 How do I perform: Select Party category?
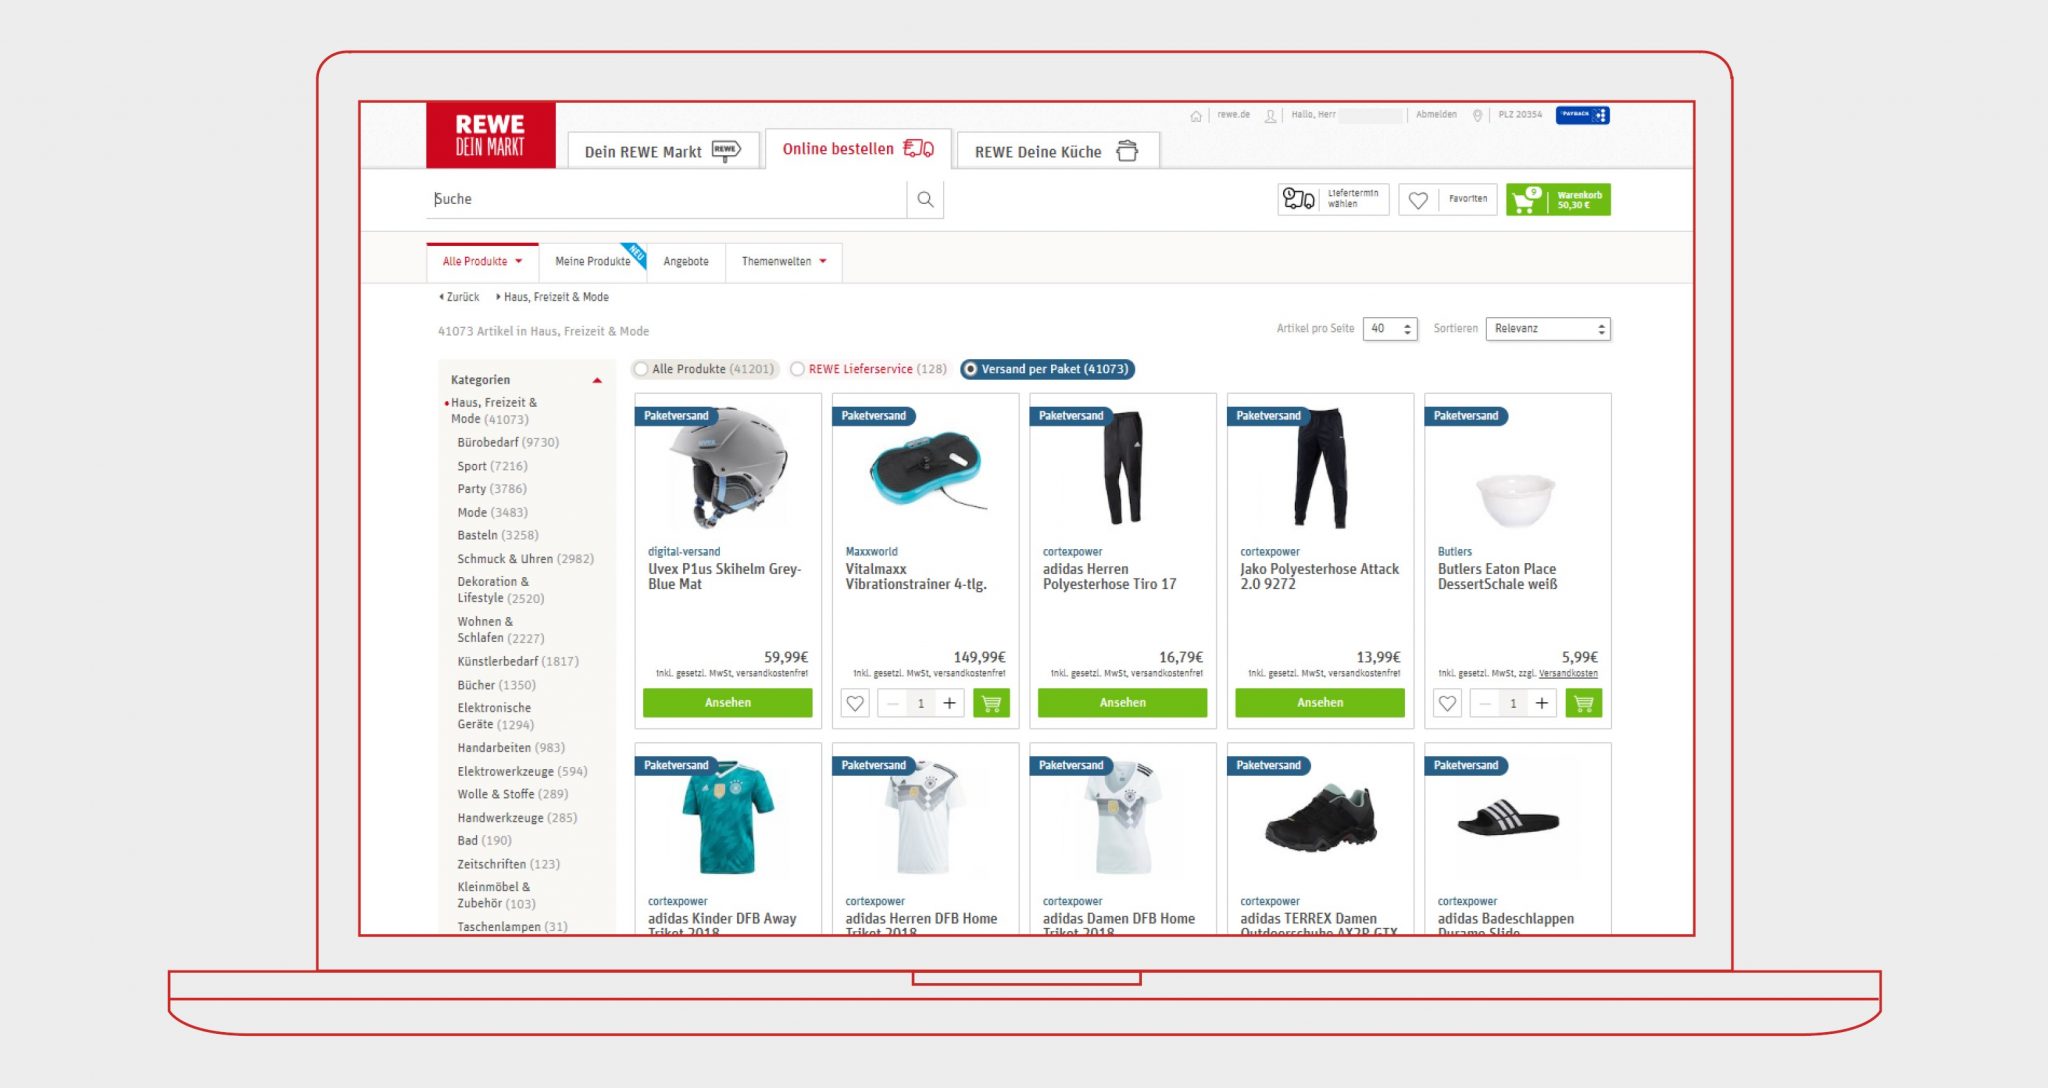(491, 489)
